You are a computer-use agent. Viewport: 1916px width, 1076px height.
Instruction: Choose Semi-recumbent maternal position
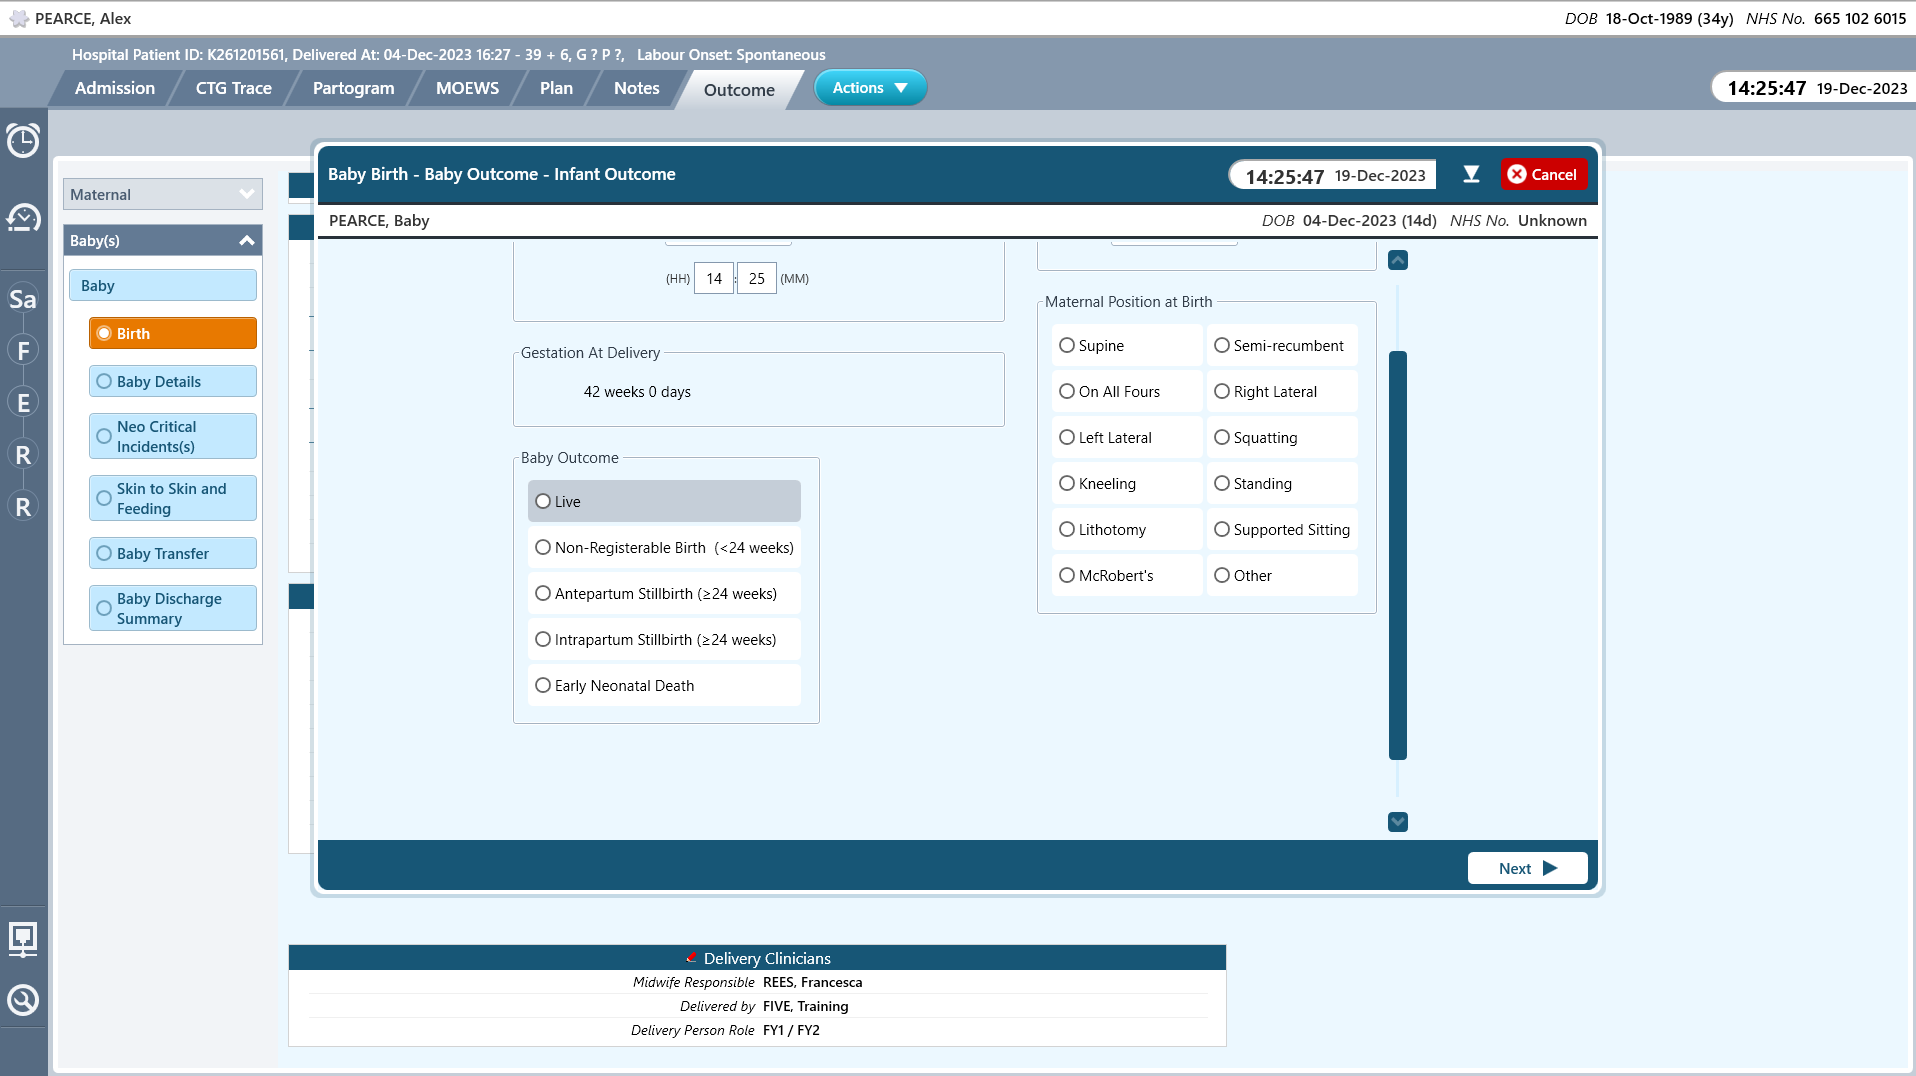click(1282, 345)
